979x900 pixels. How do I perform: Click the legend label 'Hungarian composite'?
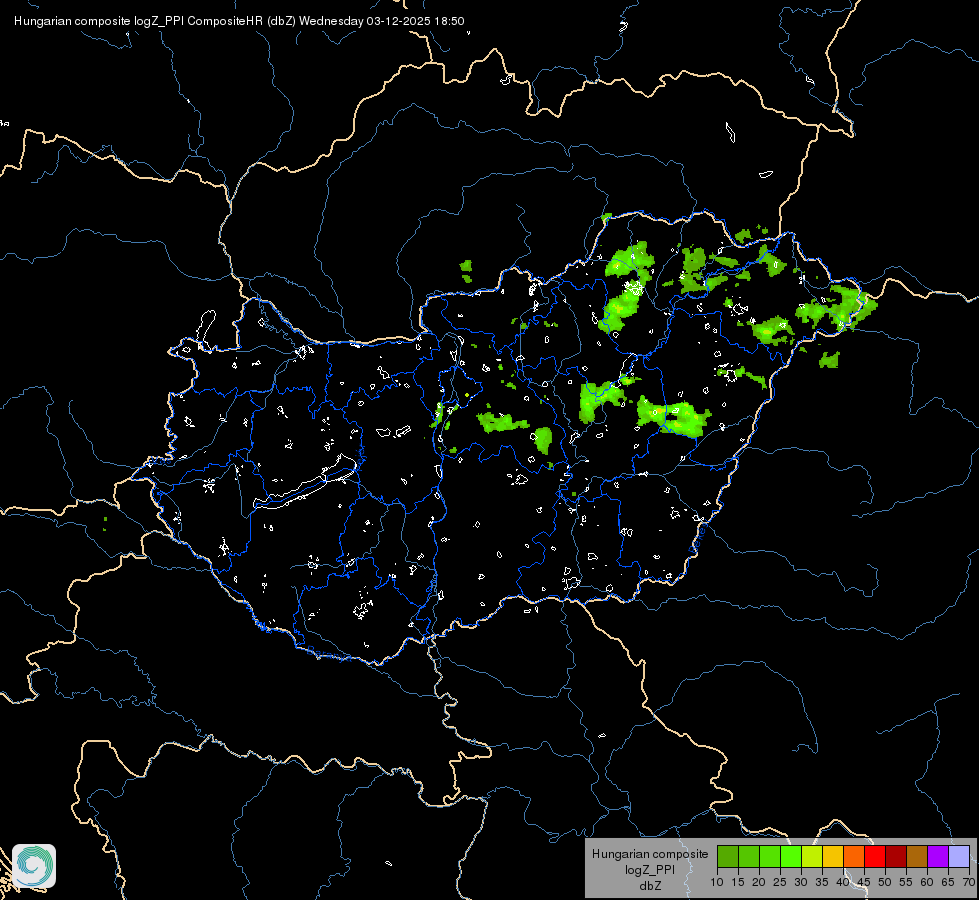[x=650, y=854]
